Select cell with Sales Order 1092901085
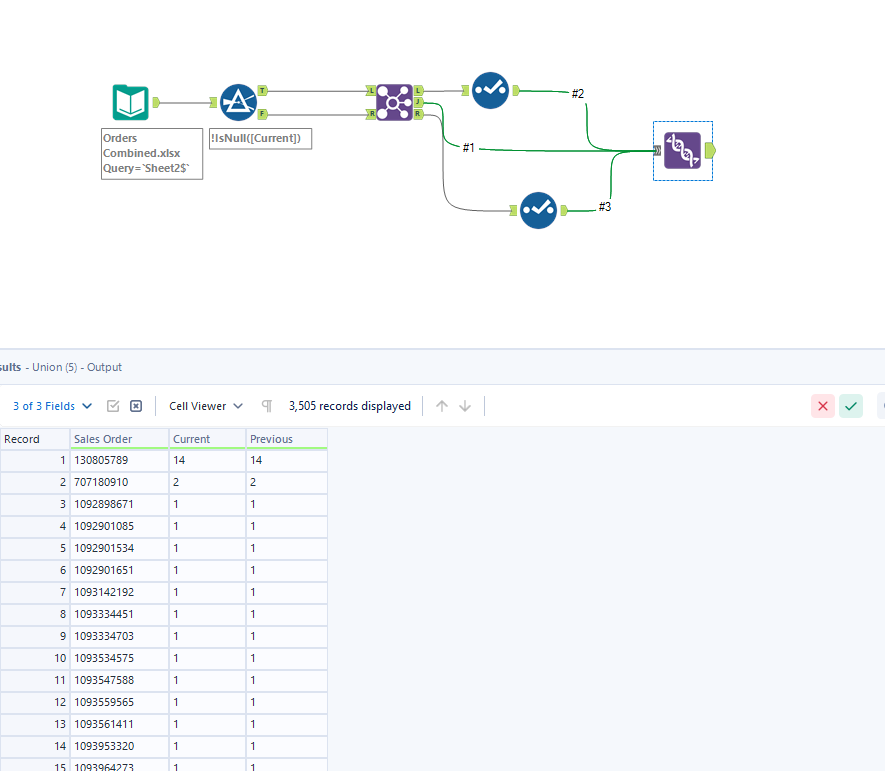Viewport: 885px width, 771px height. coord(119,527)
